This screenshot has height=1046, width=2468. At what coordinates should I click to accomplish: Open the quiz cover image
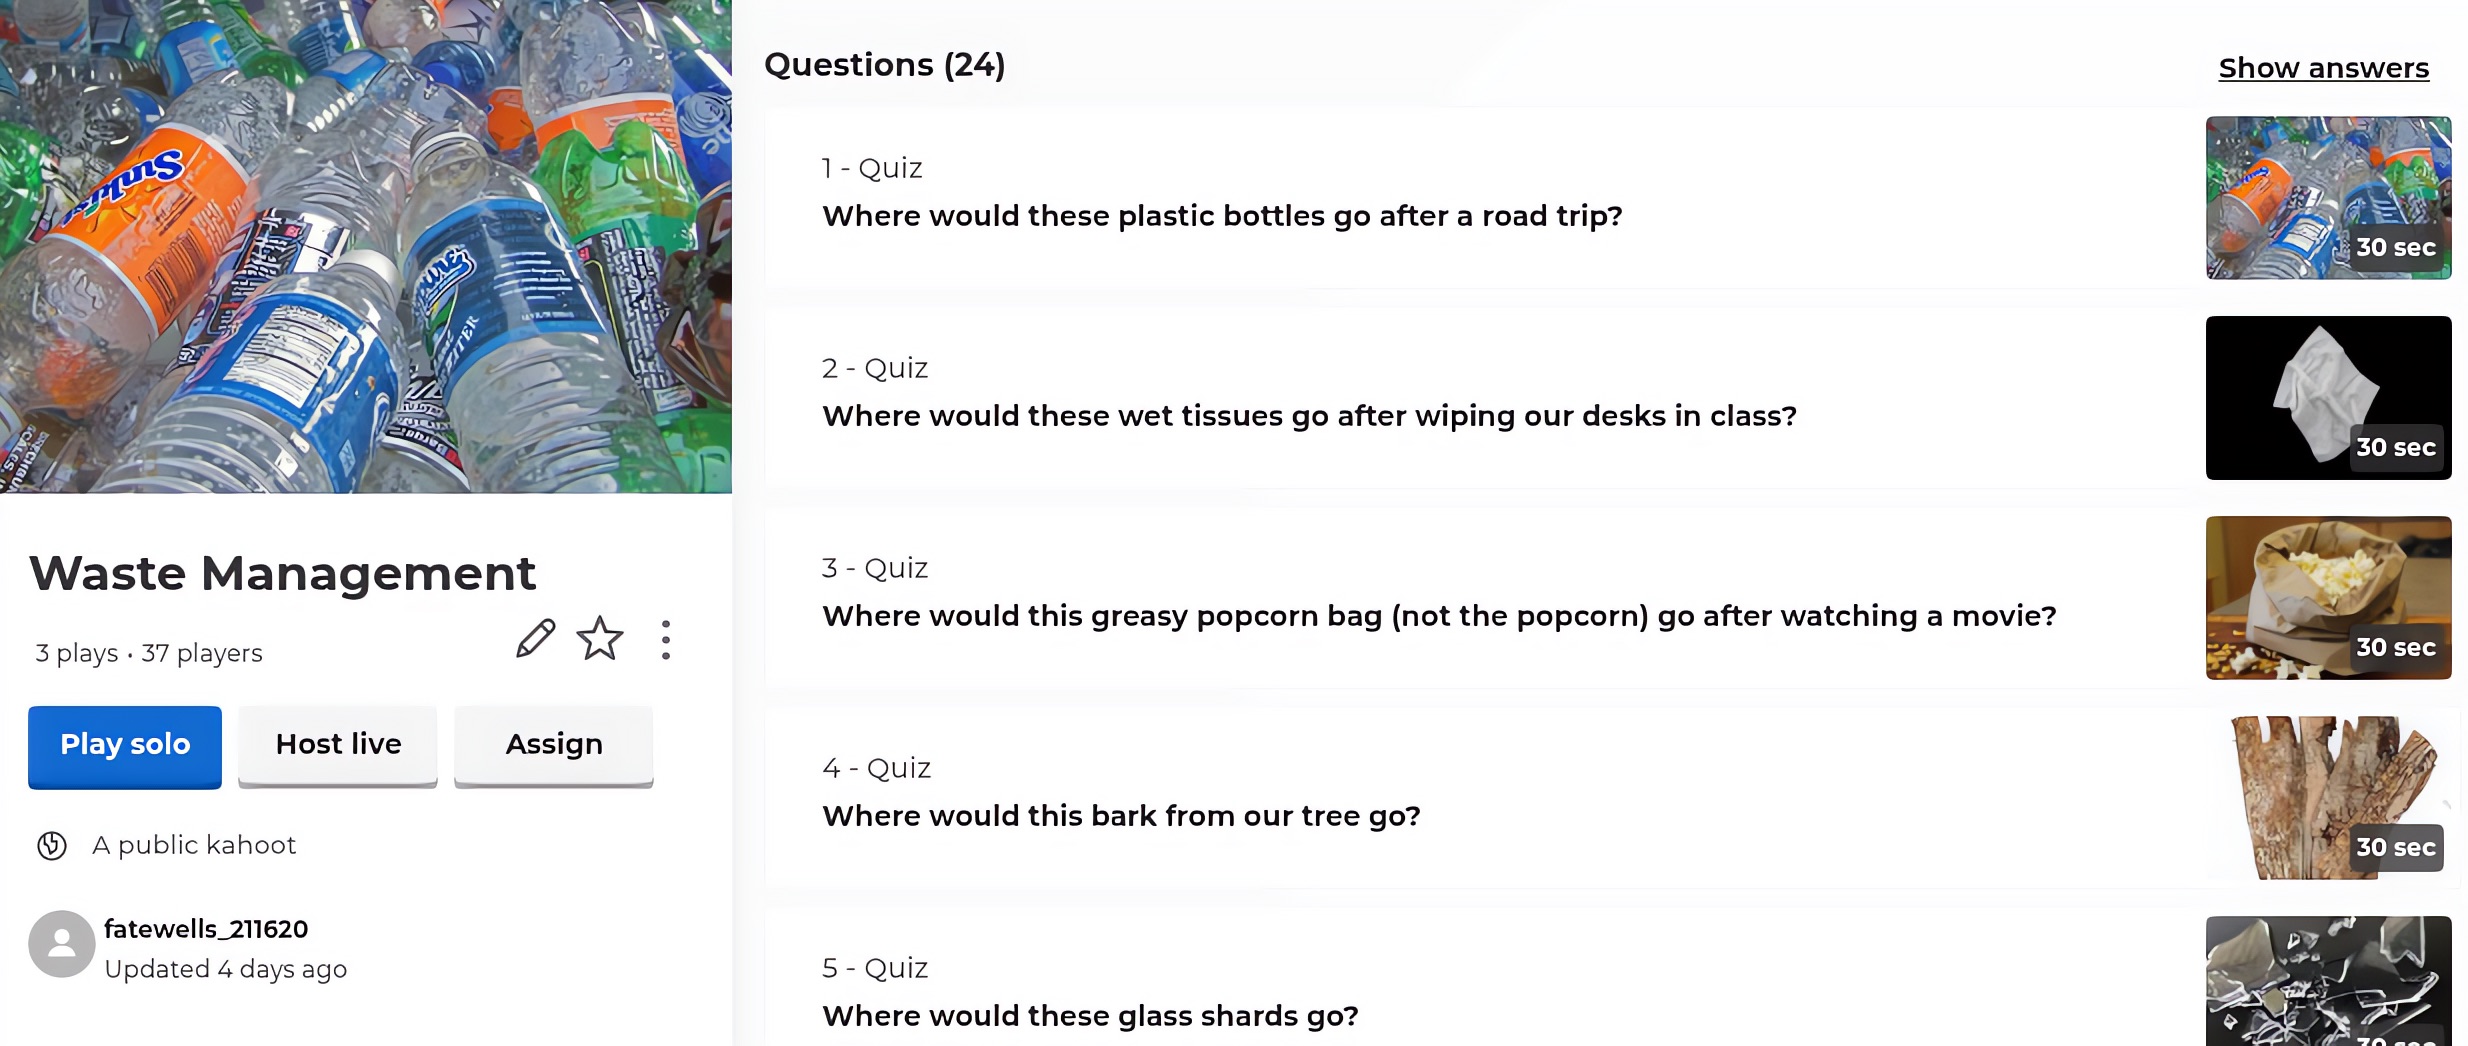(366, 245)
